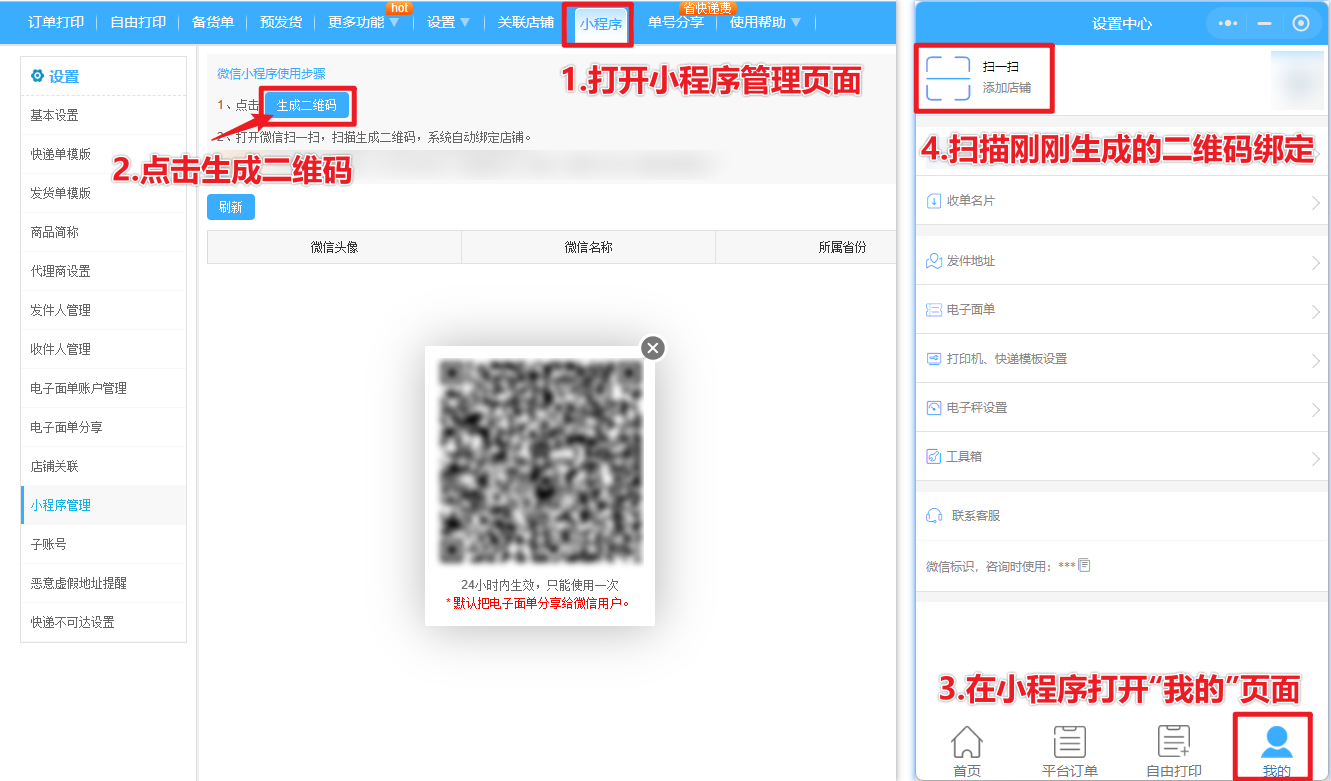The image size is (1331, 781).
Task: Select the 小程序 tab
Action: point(600,24)
